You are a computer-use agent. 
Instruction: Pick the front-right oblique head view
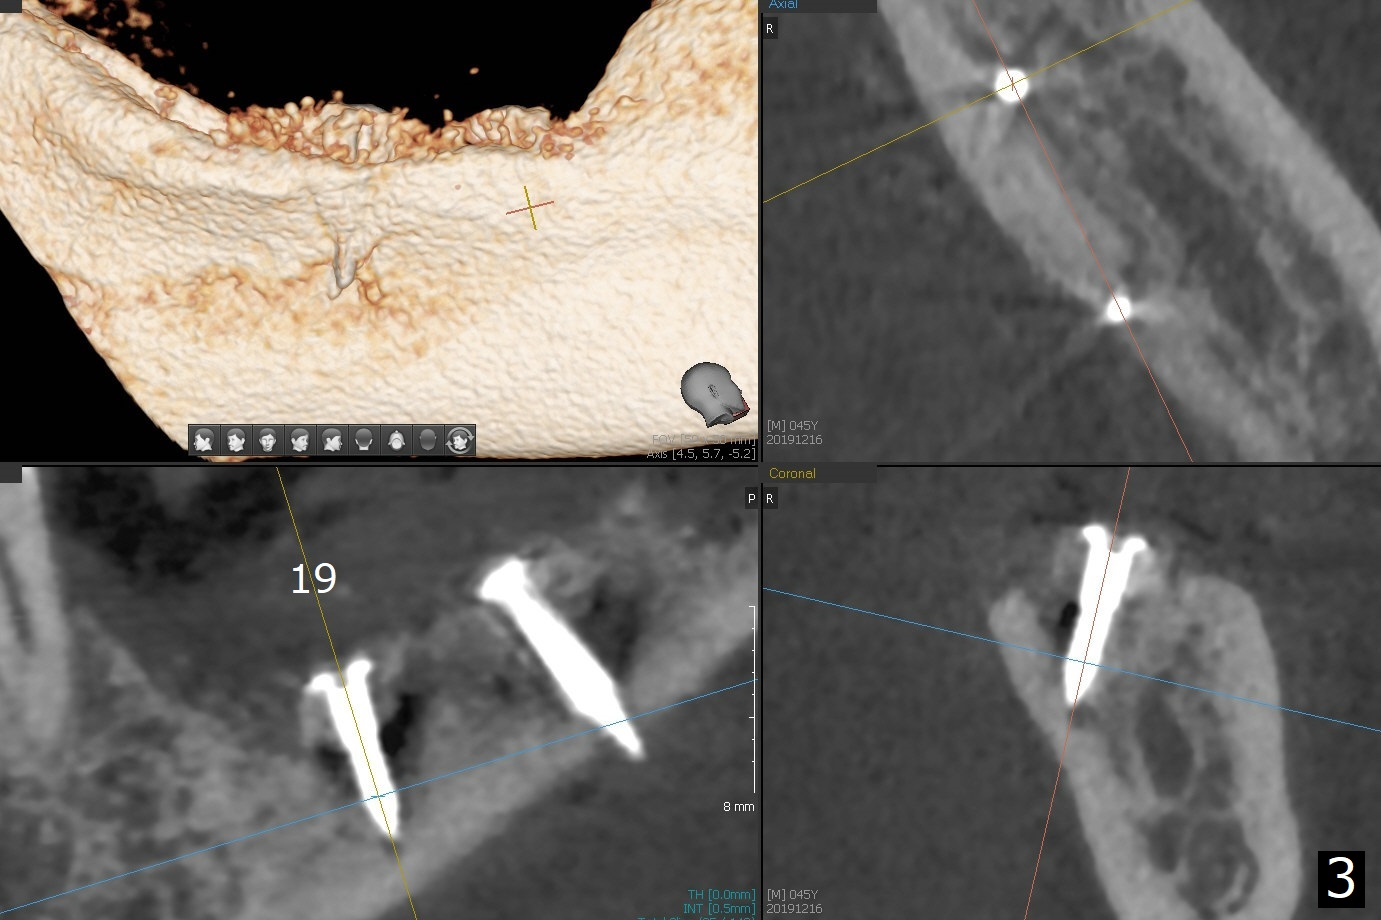coord(300,440)
